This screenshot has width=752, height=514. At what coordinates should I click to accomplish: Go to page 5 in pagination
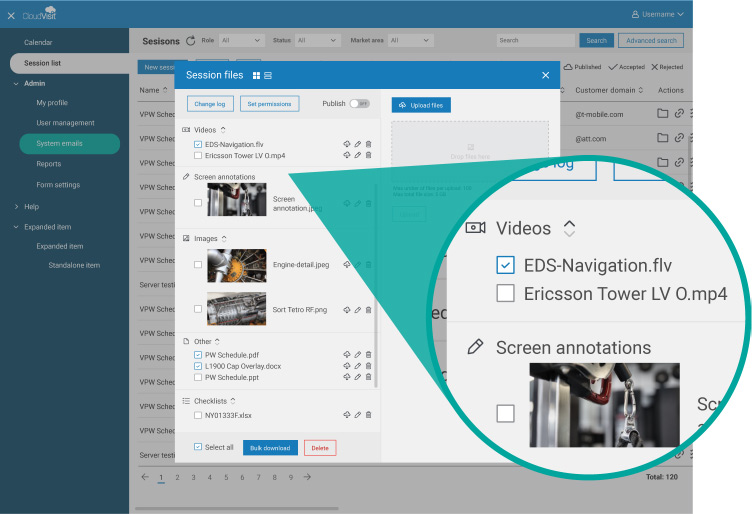tap(226, 477)
